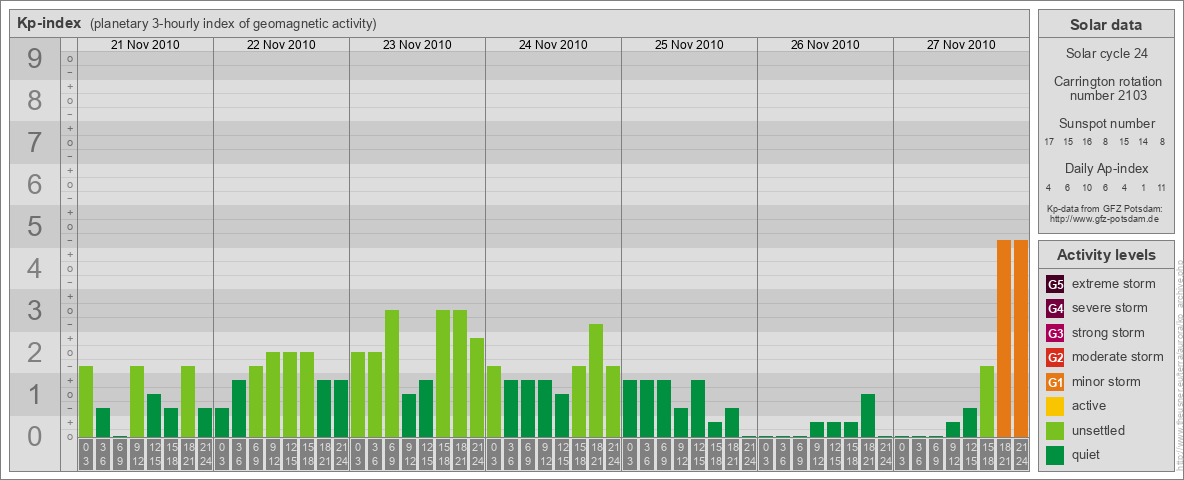1184x480 pixels.
Task: Click the 18-21 bar on 24 Nov
Action: pos(596,381)
